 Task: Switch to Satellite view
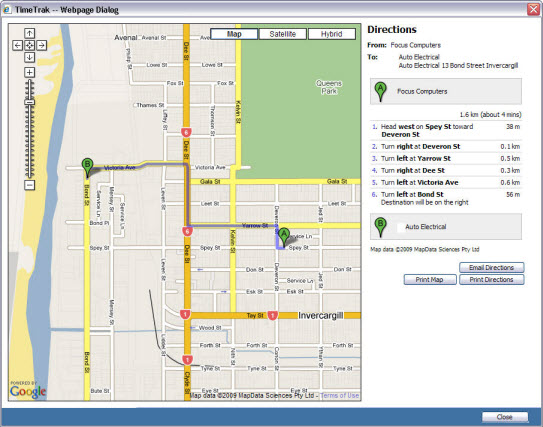283,34
